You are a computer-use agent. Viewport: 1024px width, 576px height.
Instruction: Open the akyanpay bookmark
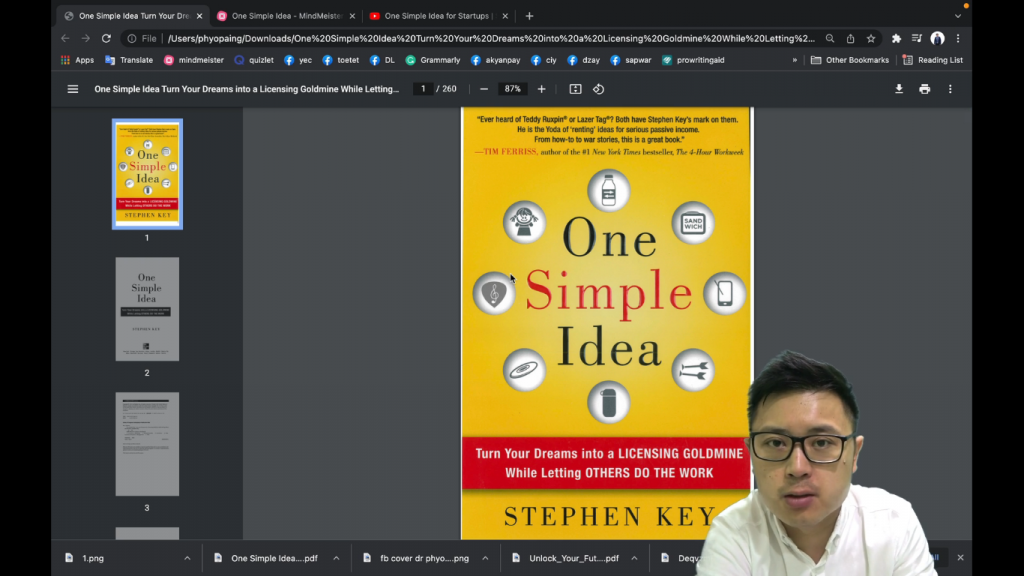tap(496, 60)
